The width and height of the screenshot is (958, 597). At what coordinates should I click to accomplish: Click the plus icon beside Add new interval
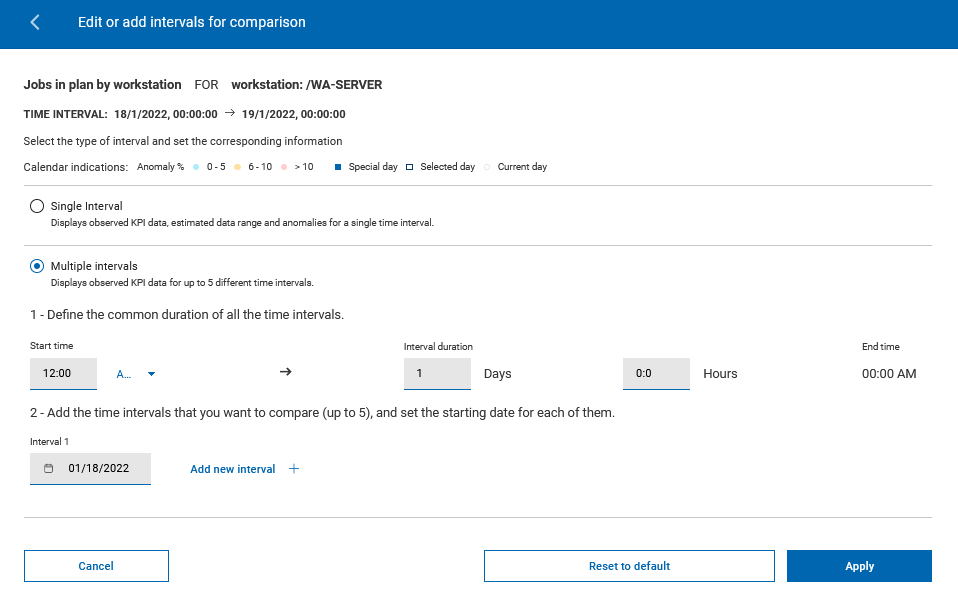coord(294,468)
